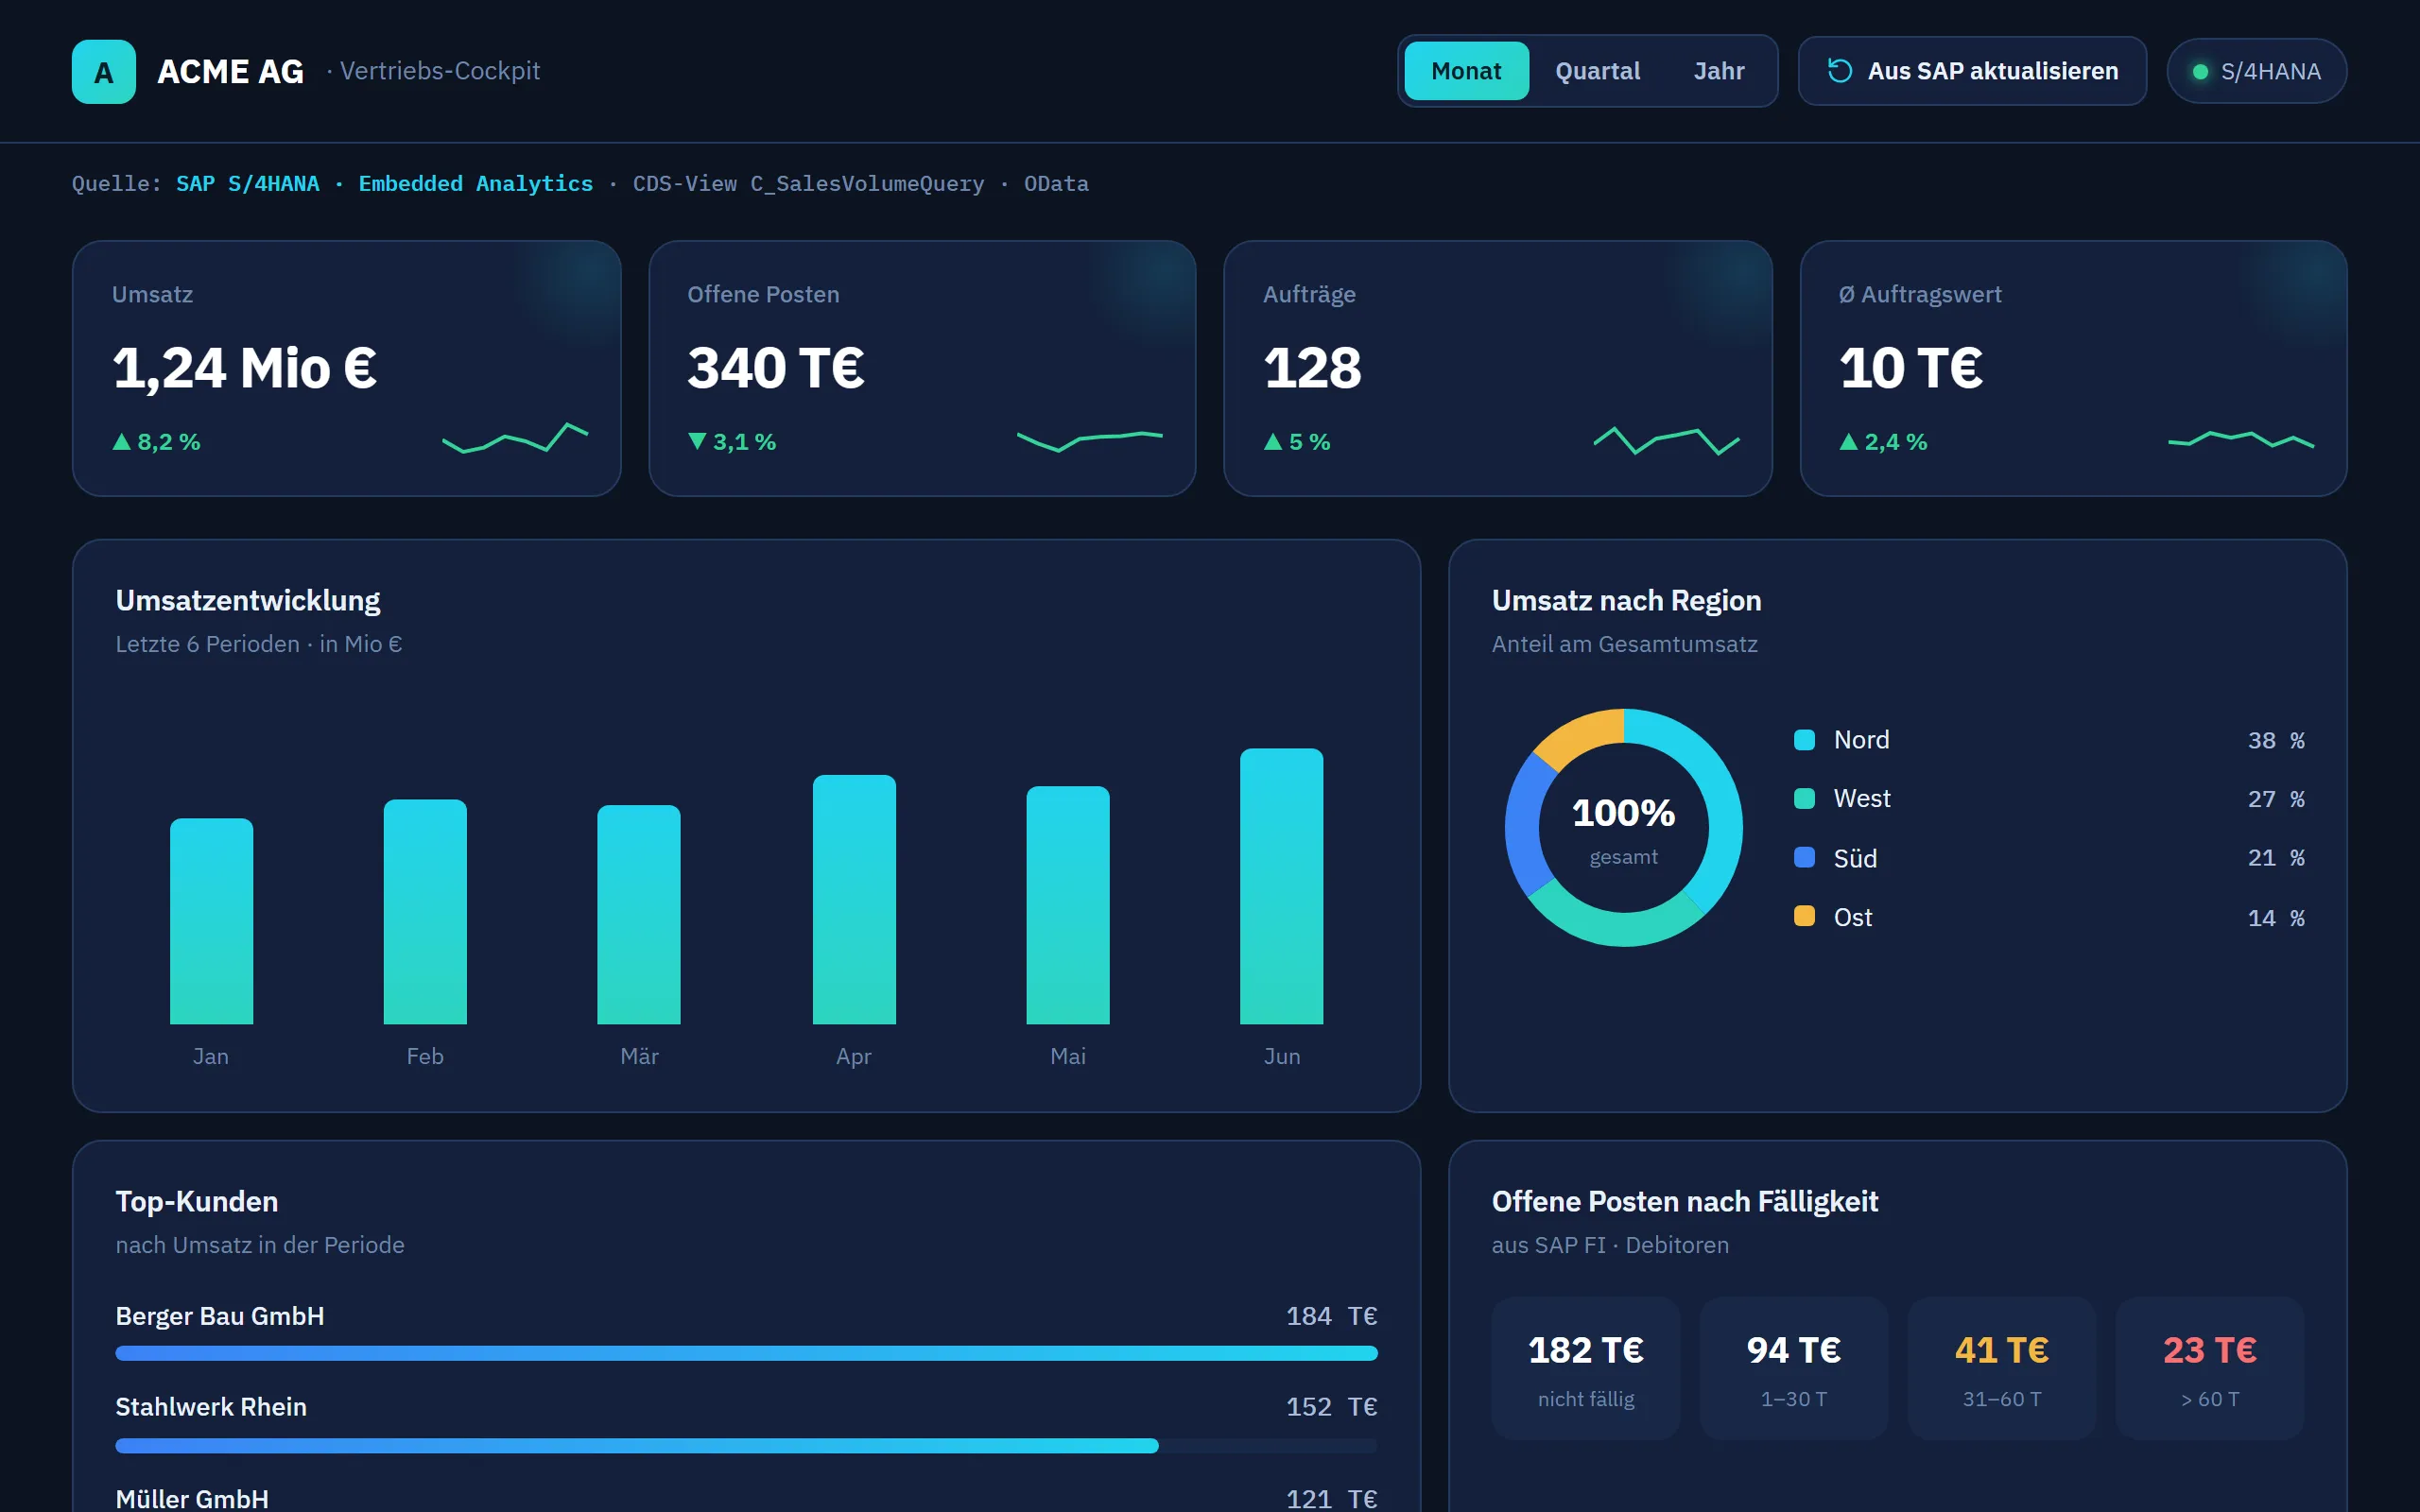2420x1512 pixels.
Task: Click SAP S/4HANA in the source line
Action: [x=248, y=184]
